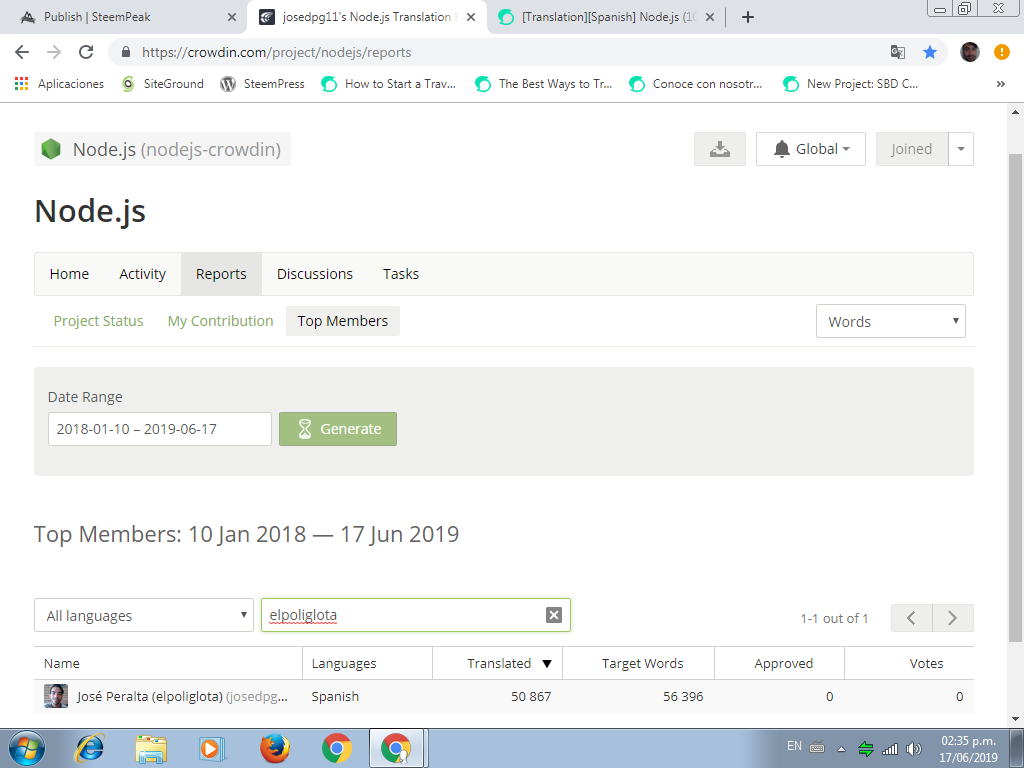Screen dimensions: 1024x768
Task: Open Firefox from the Windows taskbar
Action: pyautogui.click(x=274, y=747)
